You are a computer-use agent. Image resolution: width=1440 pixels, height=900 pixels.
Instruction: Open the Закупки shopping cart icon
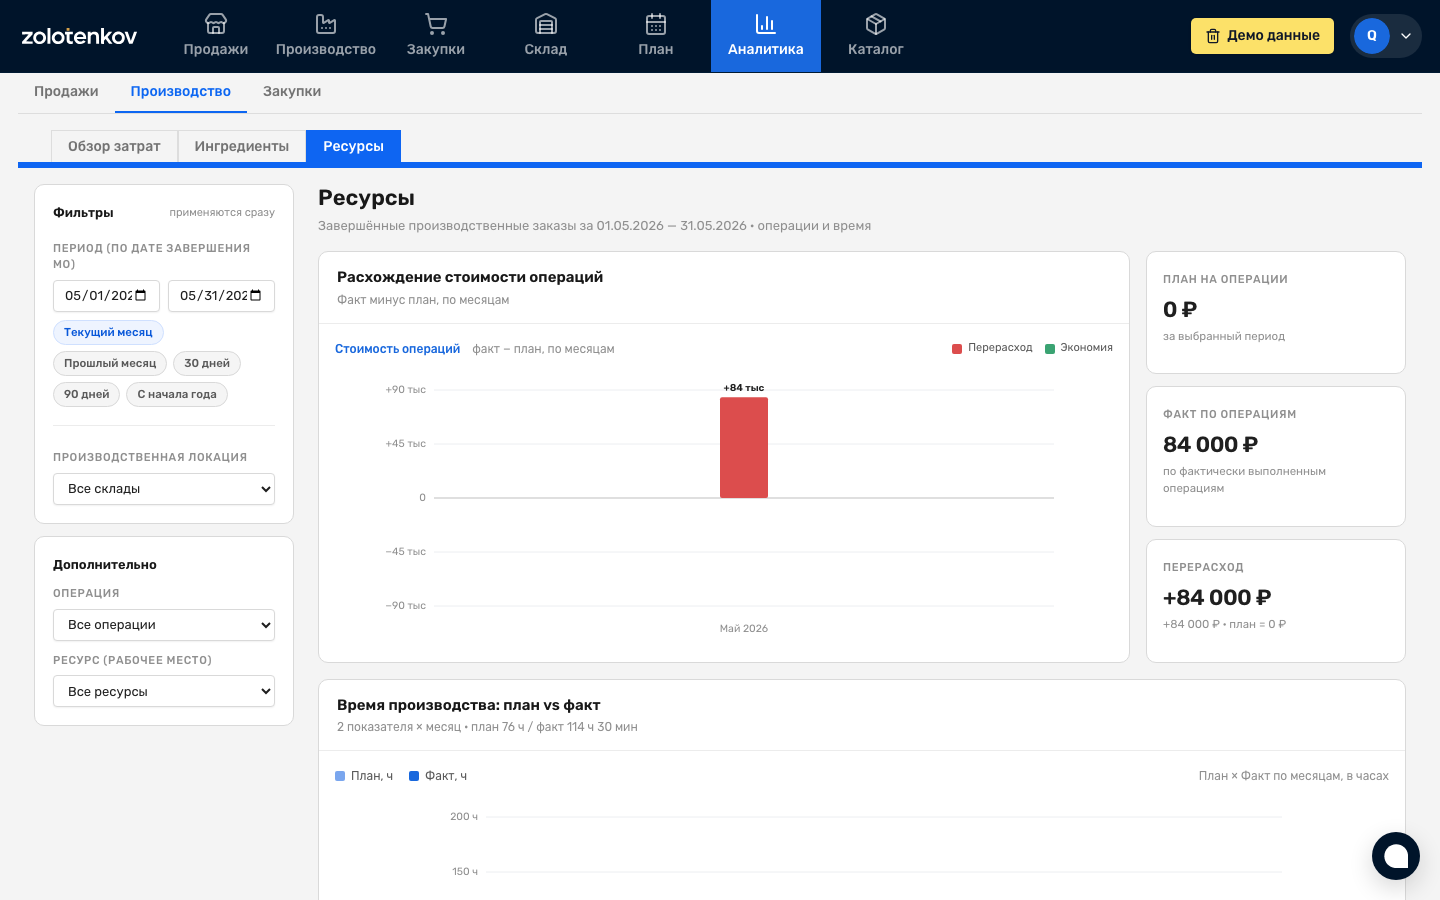(x=436, y=24)
